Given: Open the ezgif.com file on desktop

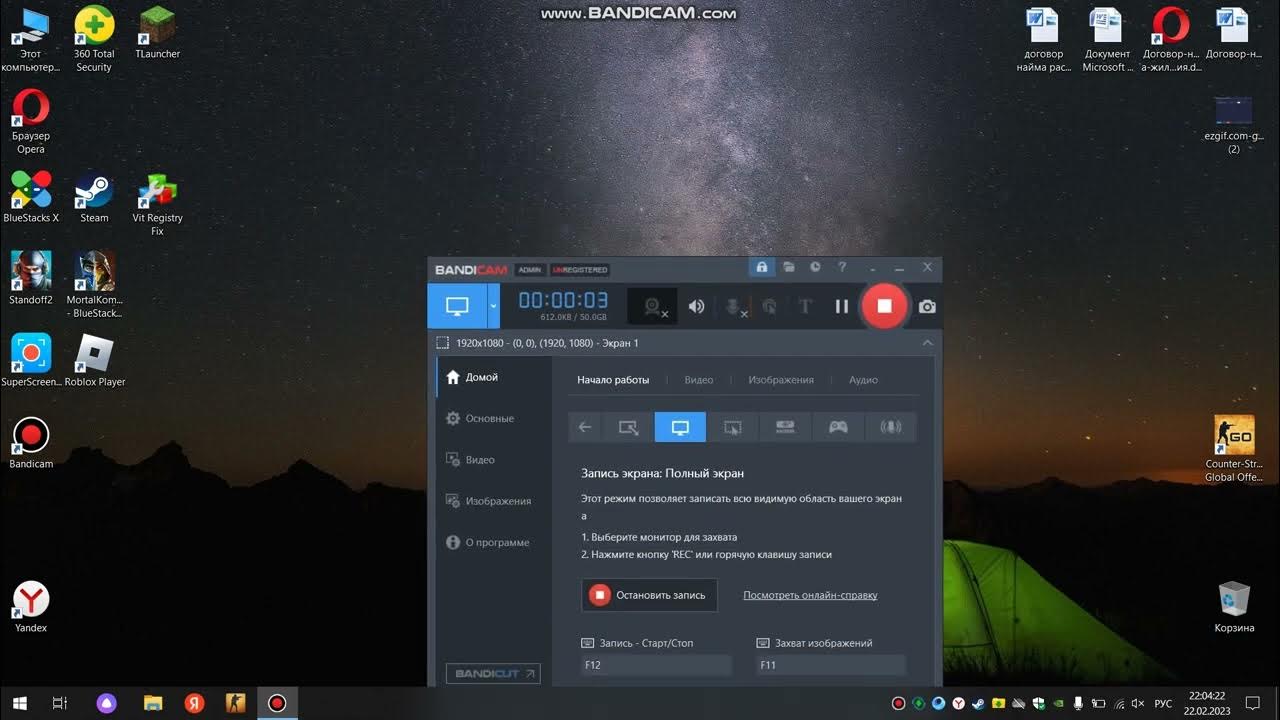Looking at the screenshot, I should tap(1234, 125).
